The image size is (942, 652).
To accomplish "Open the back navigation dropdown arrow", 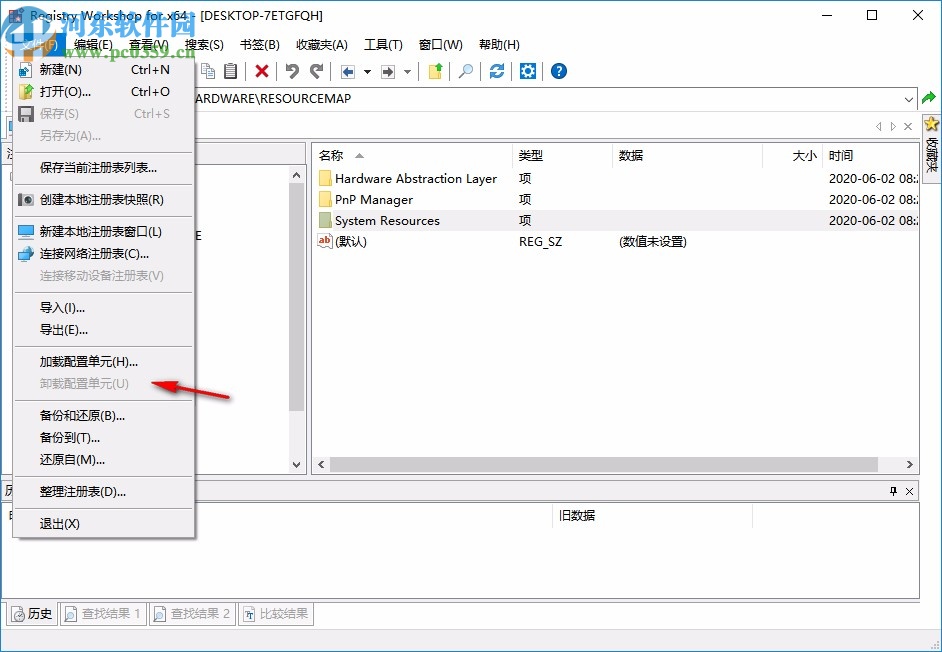I will (365, 71).
